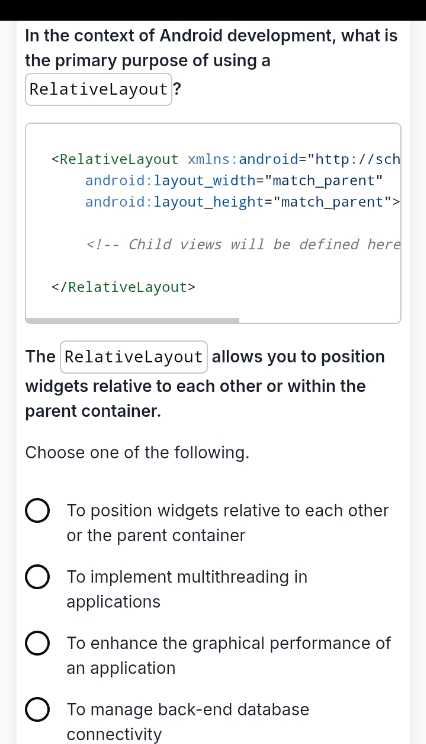Click the empty scrollbar track right of thumb

[x=319, y=321]
